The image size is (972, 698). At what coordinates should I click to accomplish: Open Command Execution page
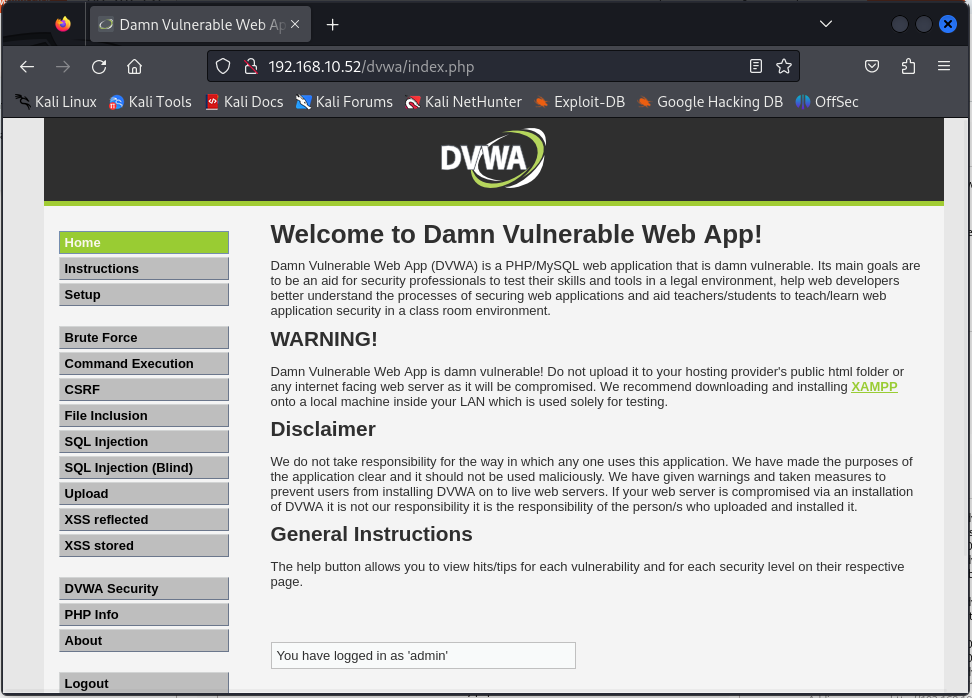coord(144,363)
